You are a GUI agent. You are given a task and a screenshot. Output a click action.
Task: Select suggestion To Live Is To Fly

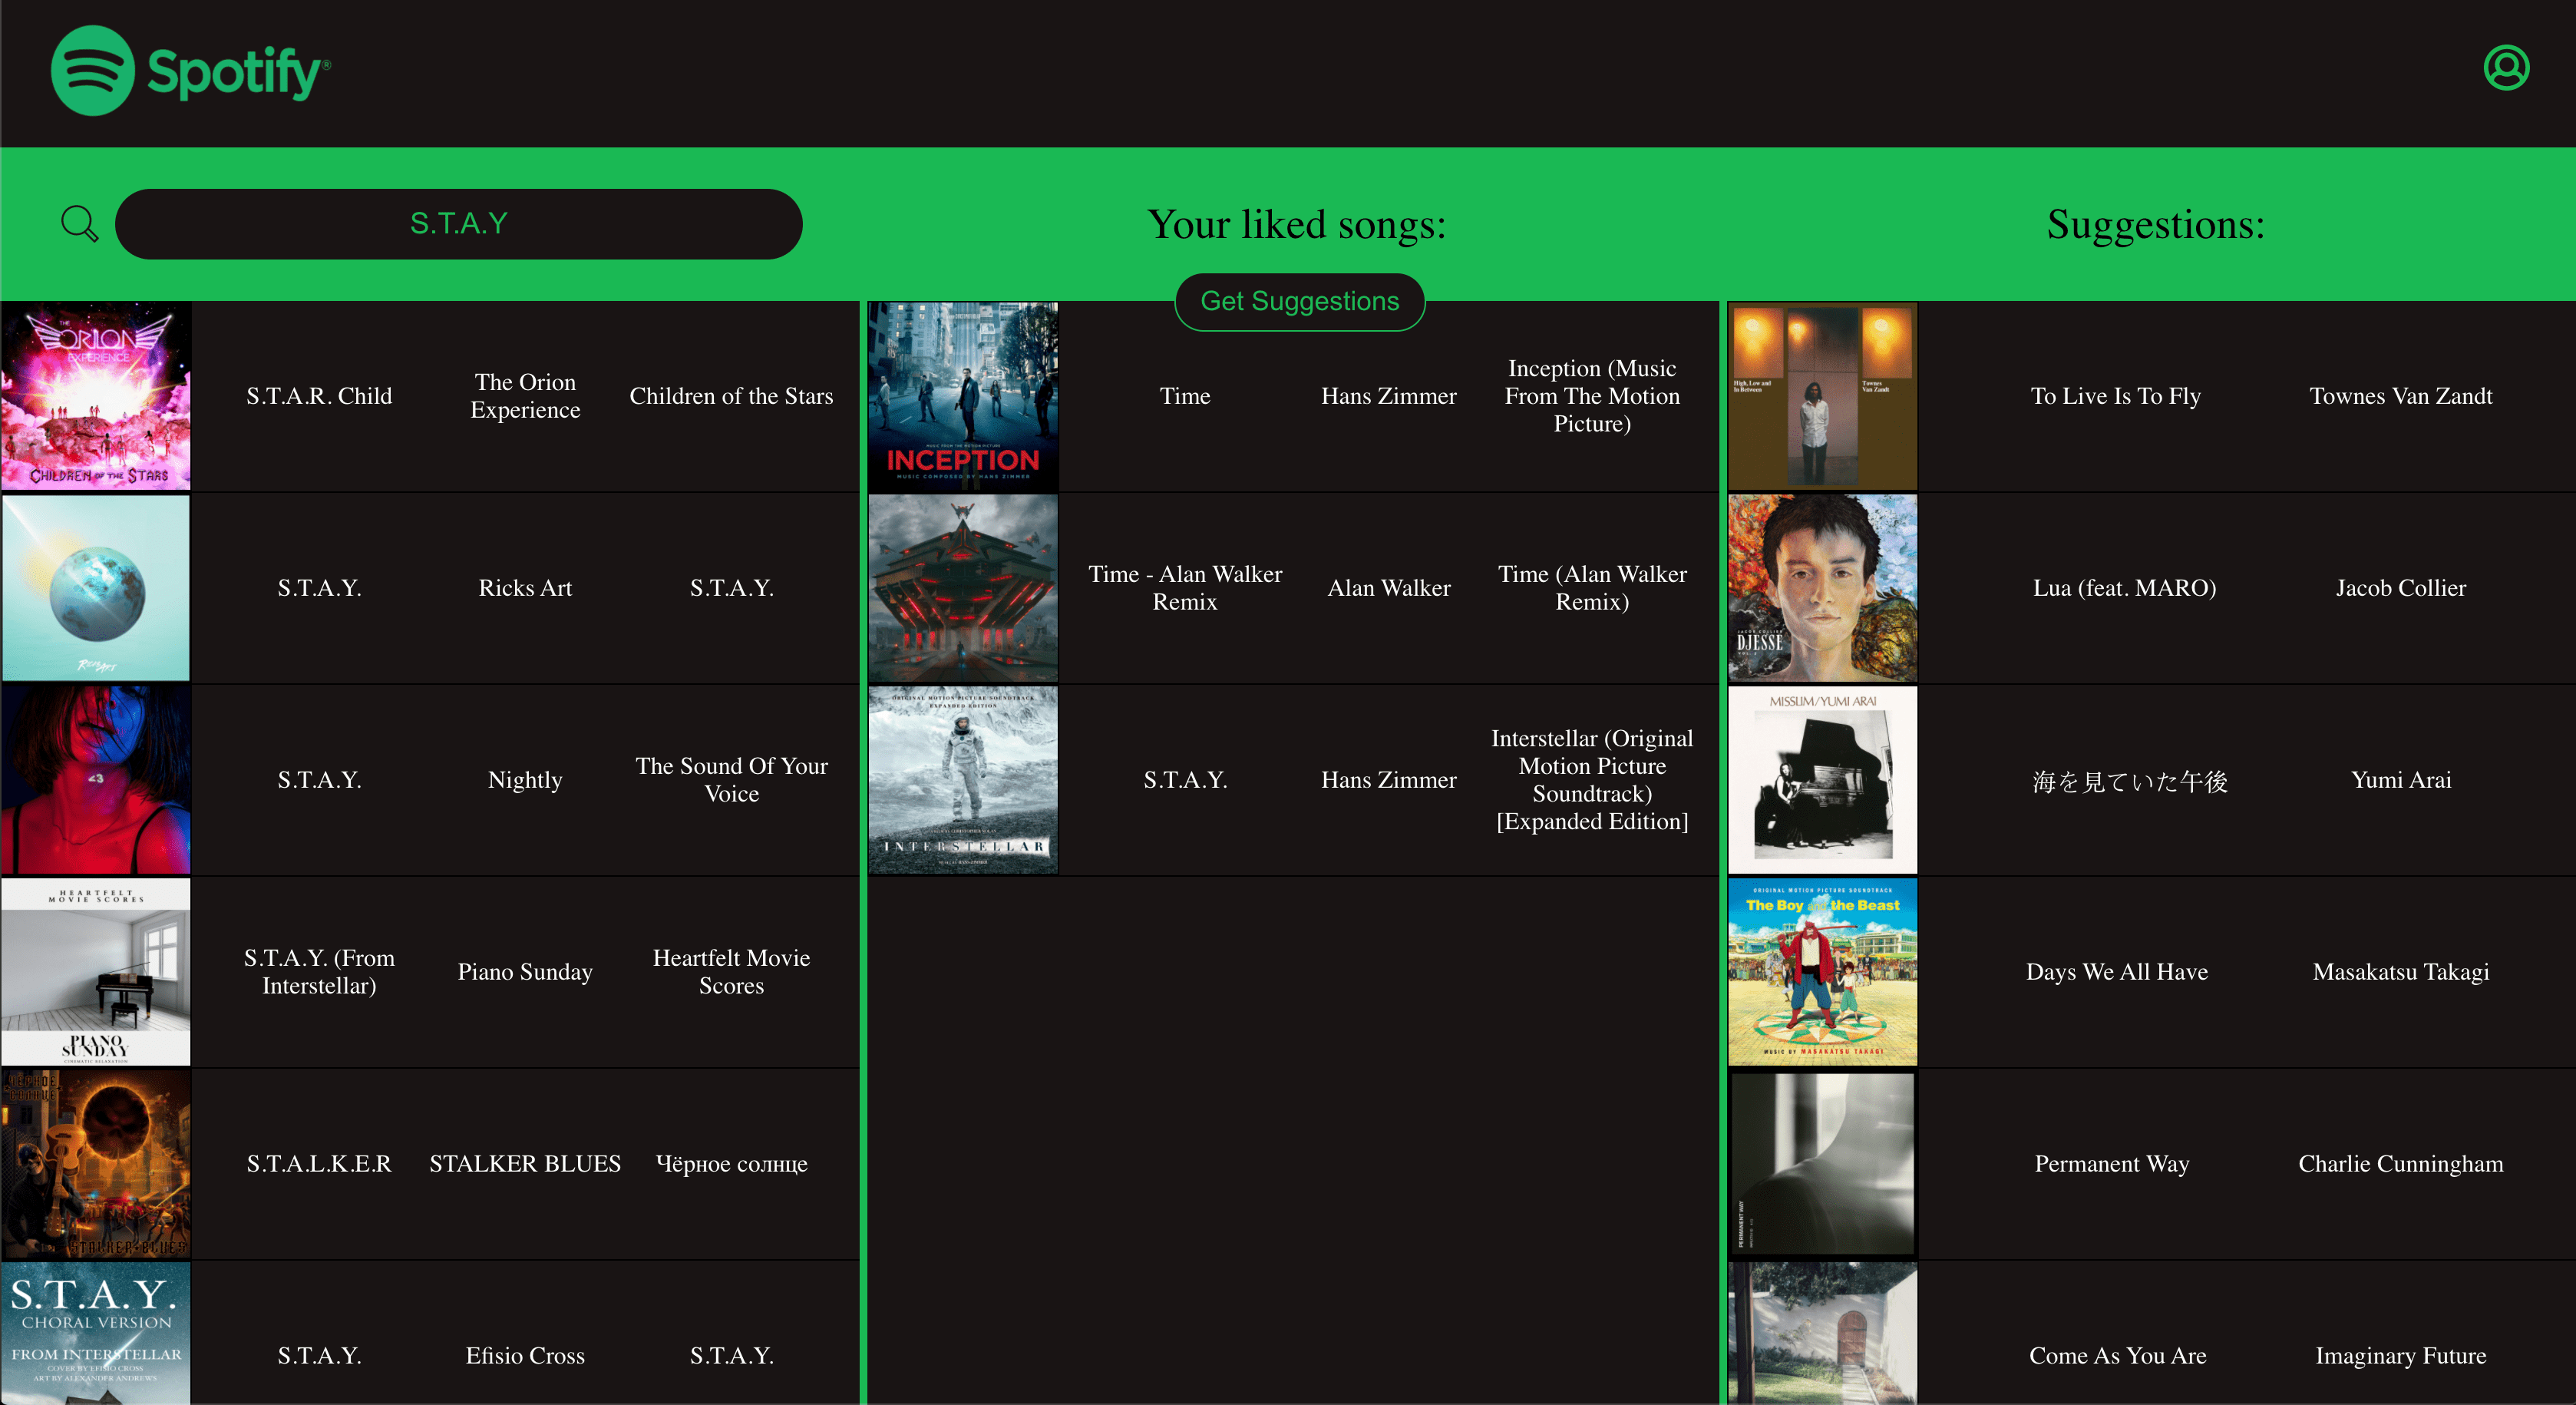coord(2116,396)
